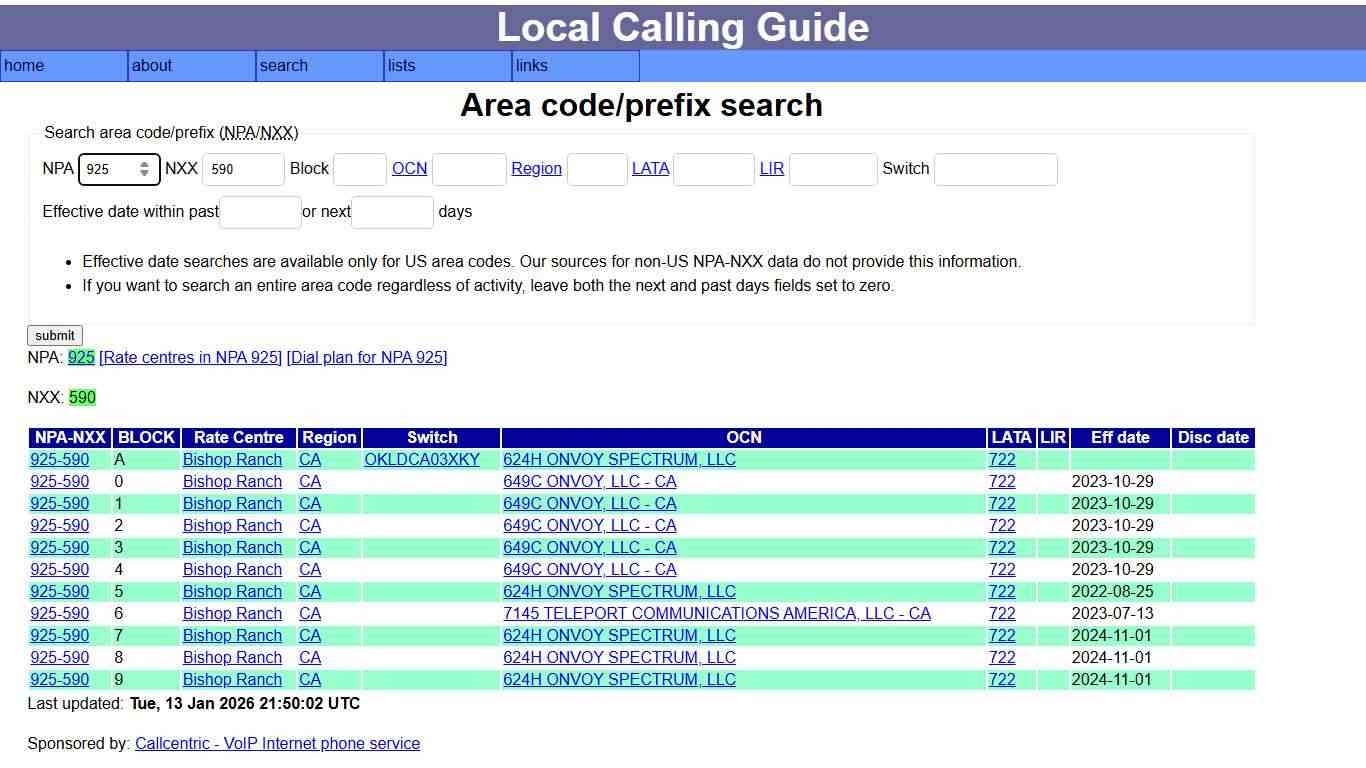Open the Region reference link
1366x768 pixels.
[x=536, y=168]
